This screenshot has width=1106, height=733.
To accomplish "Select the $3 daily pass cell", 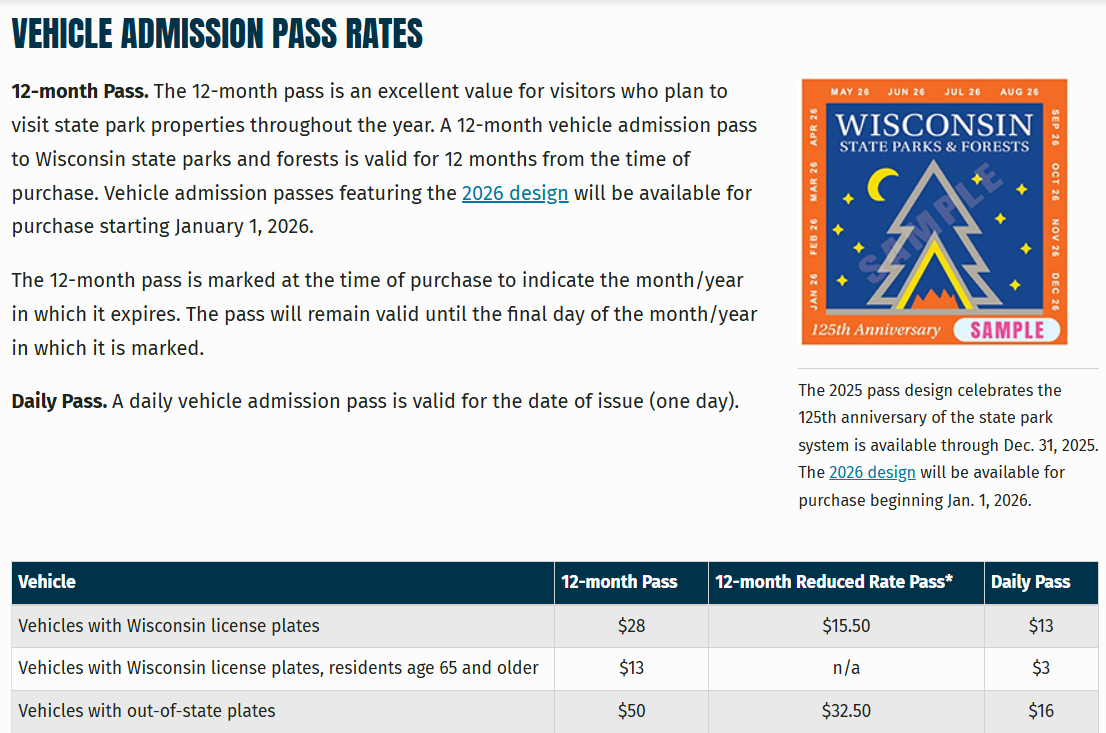I will [1041, 668].
